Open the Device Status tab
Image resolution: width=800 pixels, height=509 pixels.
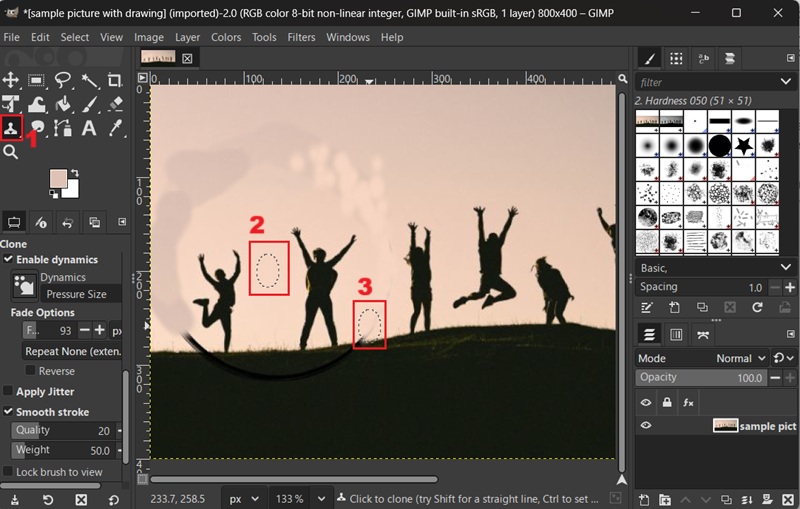point(41,222)
